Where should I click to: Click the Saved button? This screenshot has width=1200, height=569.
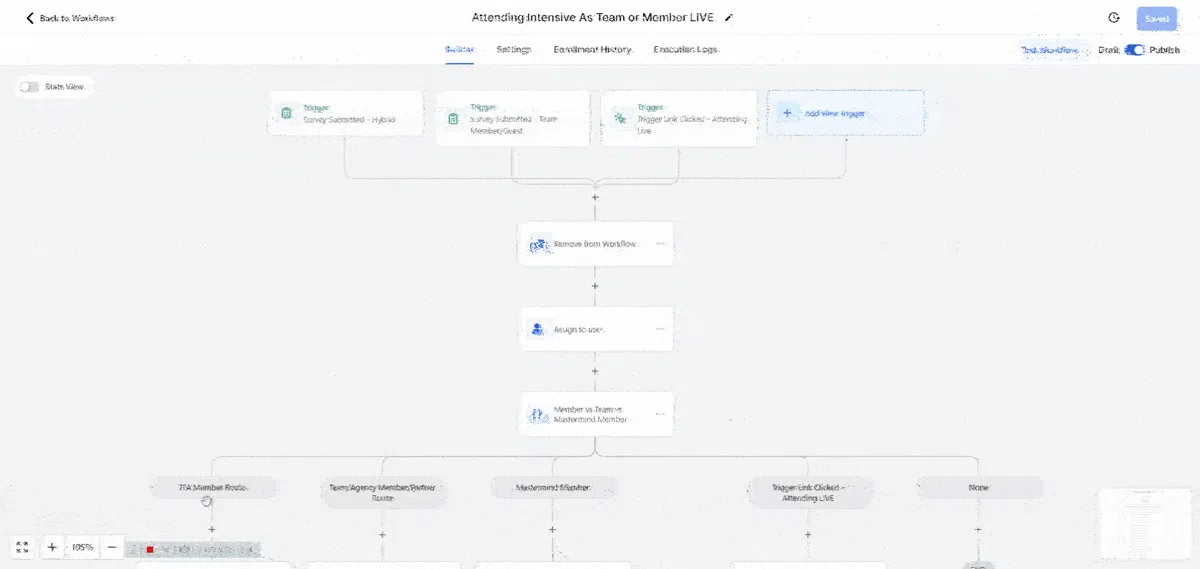coord(1157,18)
